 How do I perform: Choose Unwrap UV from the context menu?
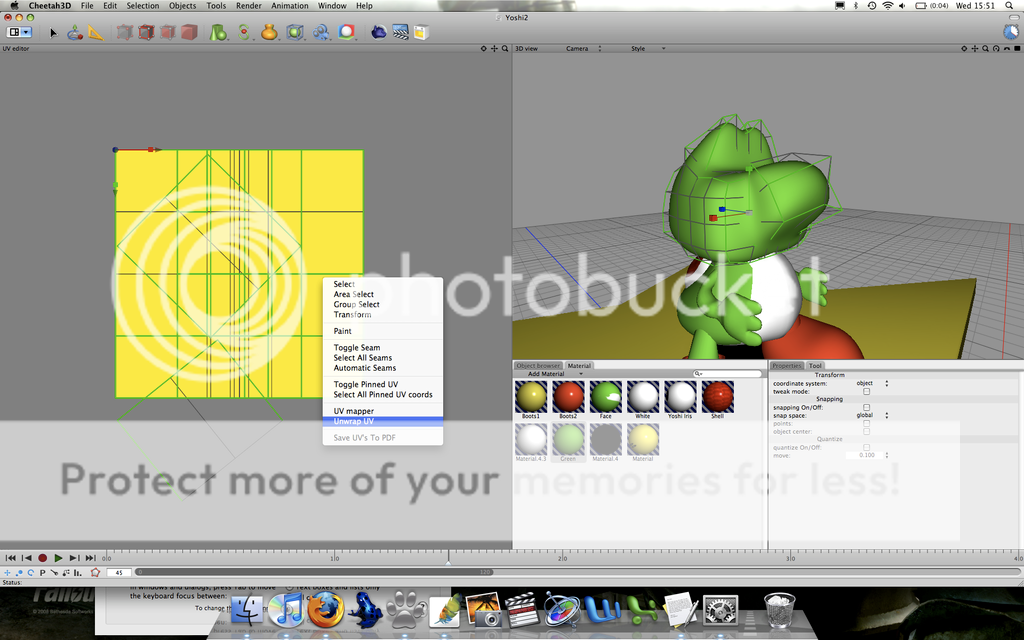[383, 421]
